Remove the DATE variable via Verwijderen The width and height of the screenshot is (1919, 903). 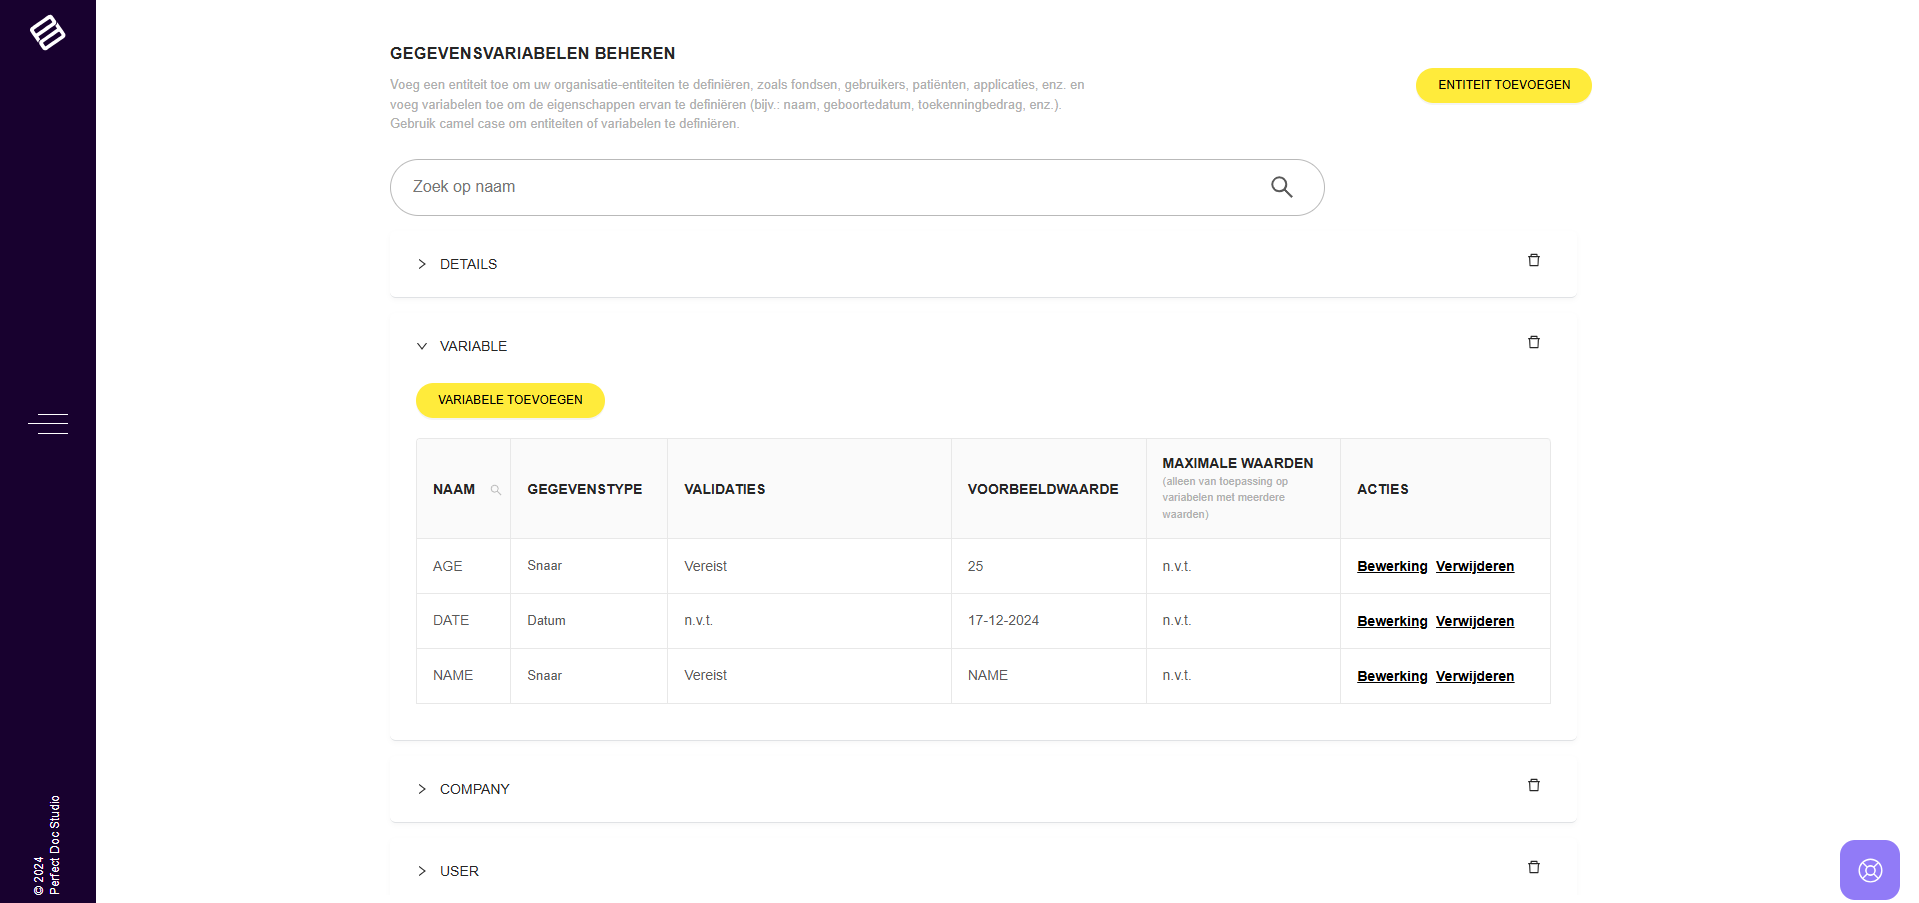(x=1474, y=621)
